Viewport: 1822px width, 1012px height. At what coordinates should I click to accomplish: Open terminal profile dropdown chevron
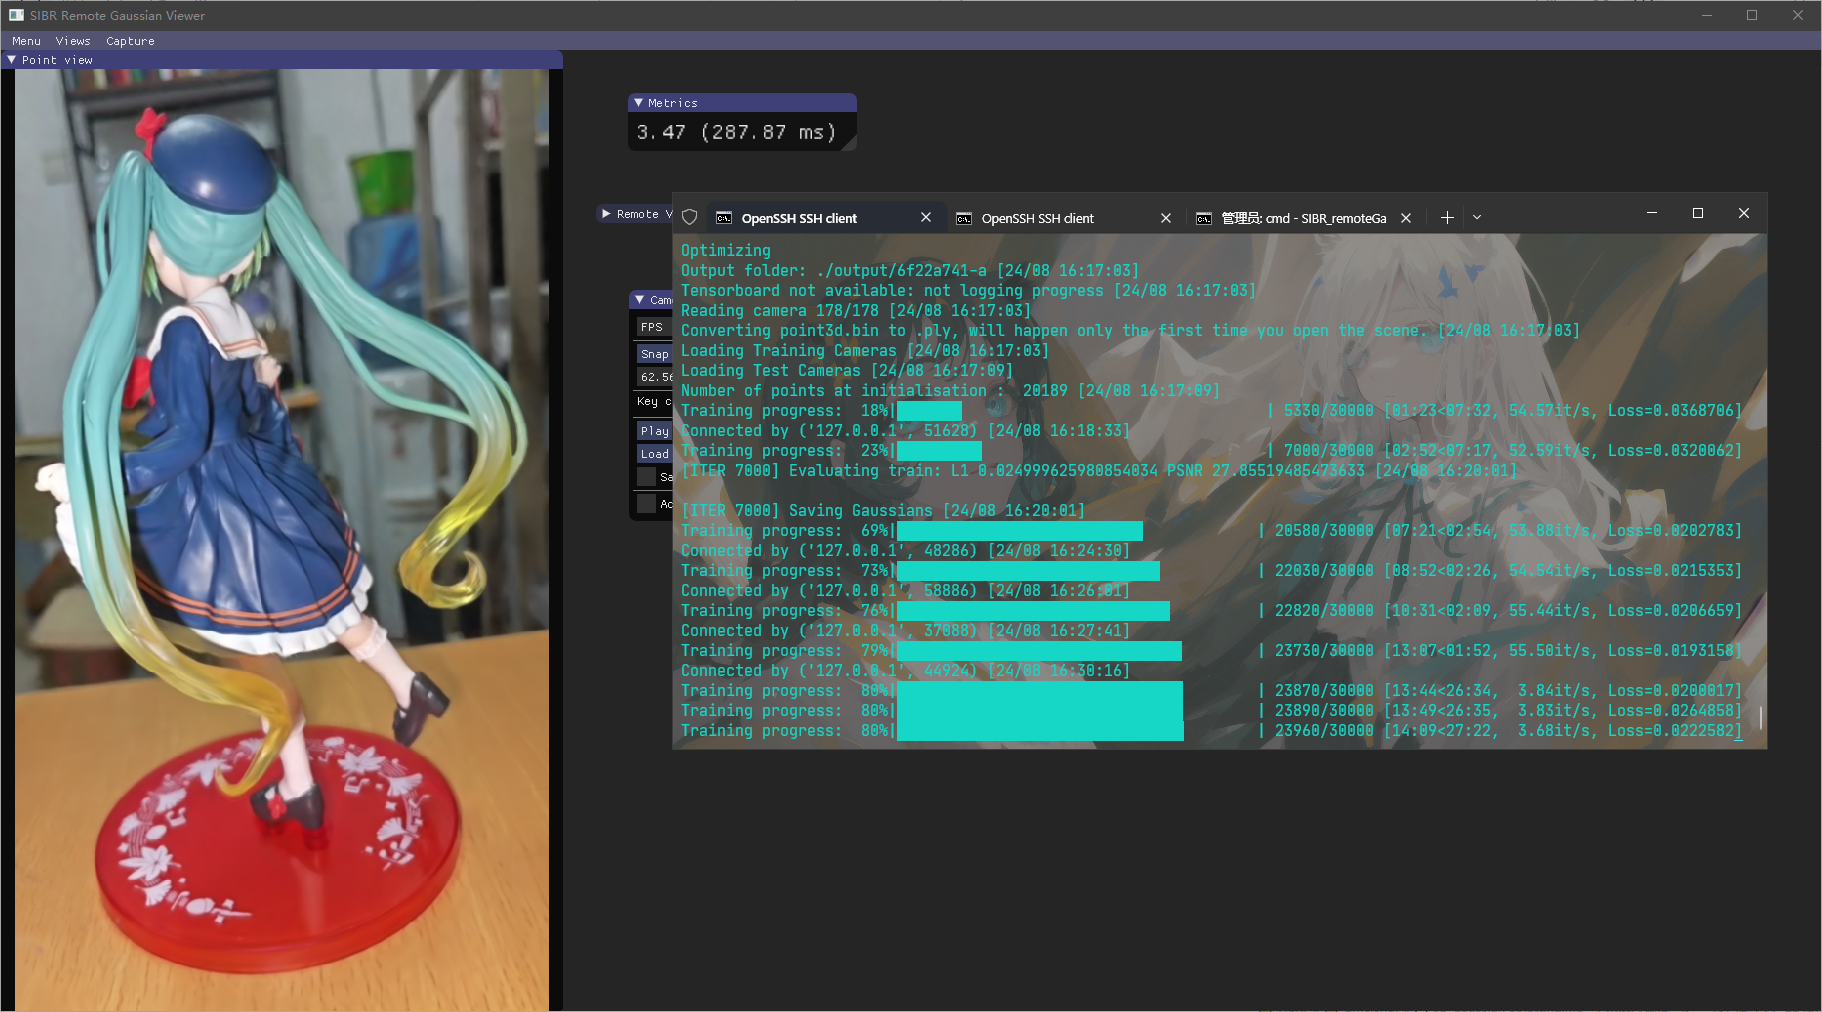(x=1477, y=217)
